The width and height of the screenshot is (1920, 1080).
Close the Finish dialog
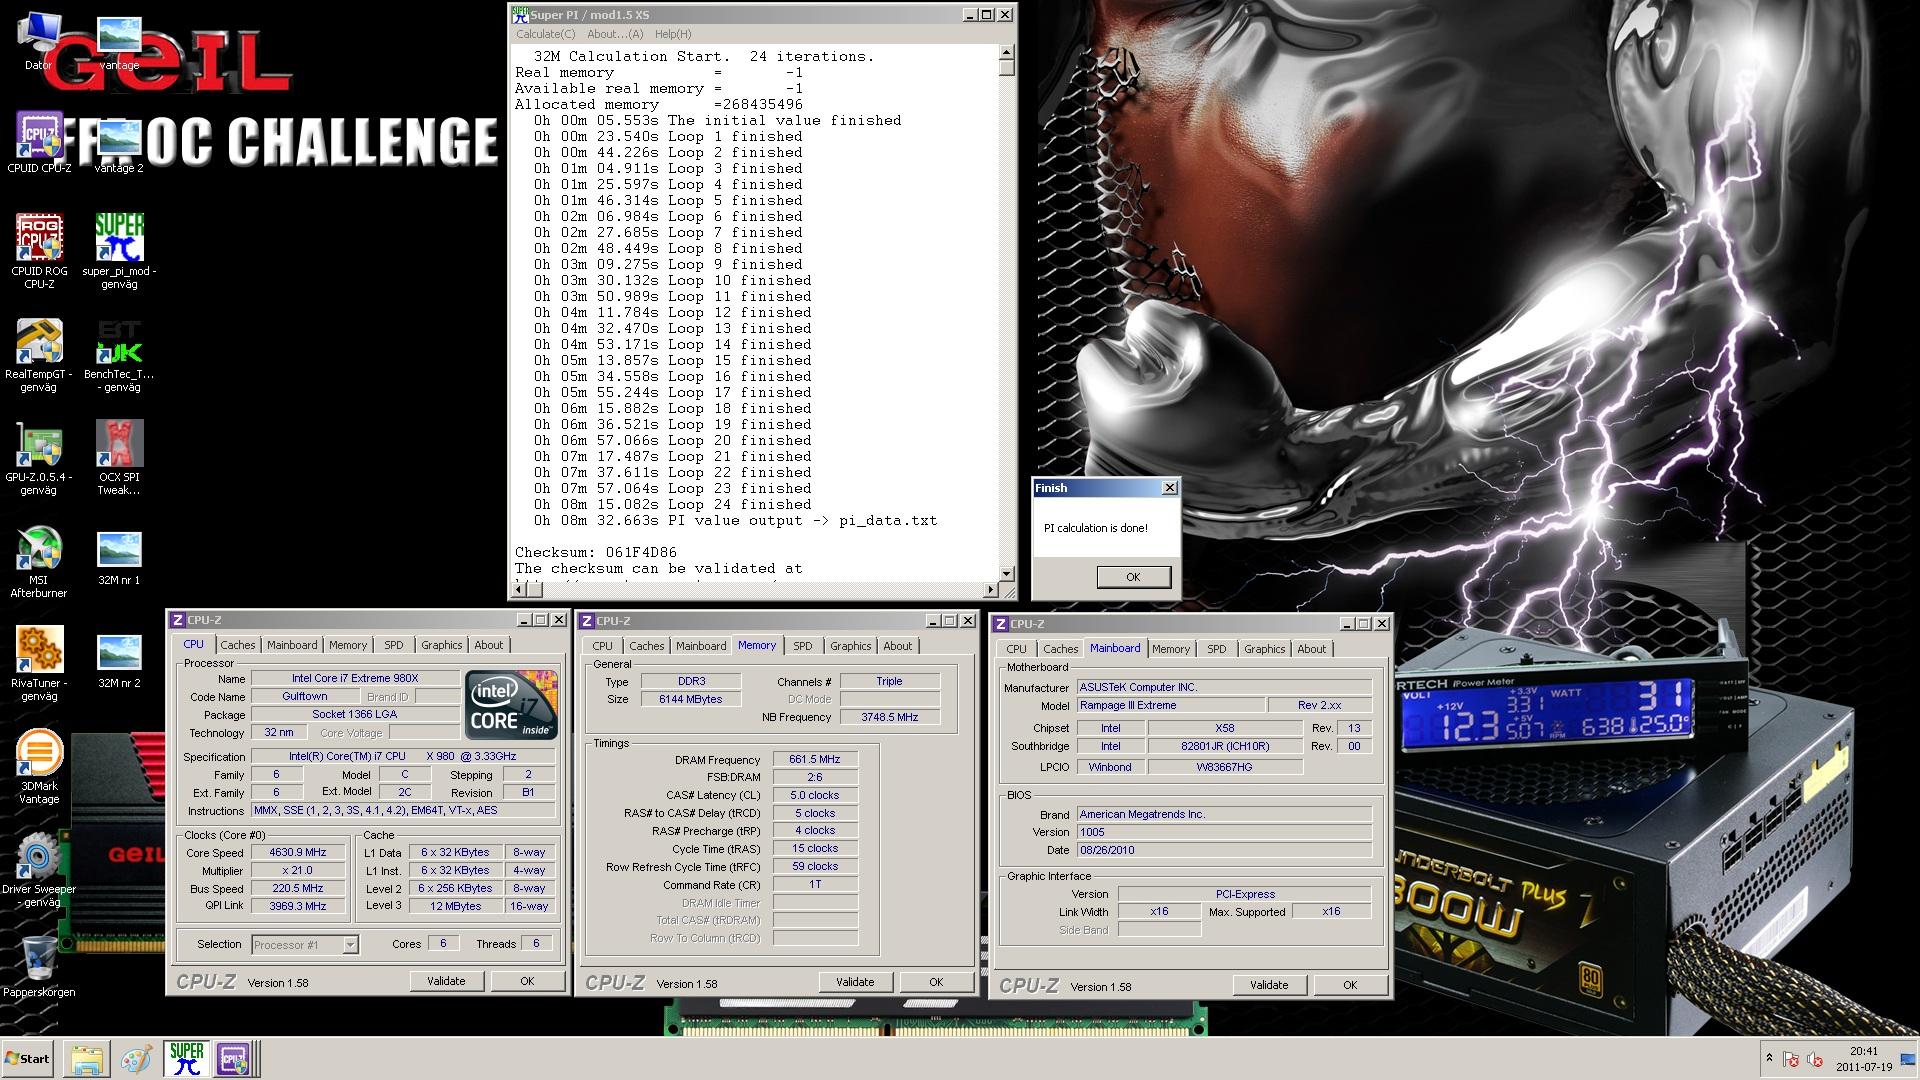pyautogui.click(x=1169, y=488)
